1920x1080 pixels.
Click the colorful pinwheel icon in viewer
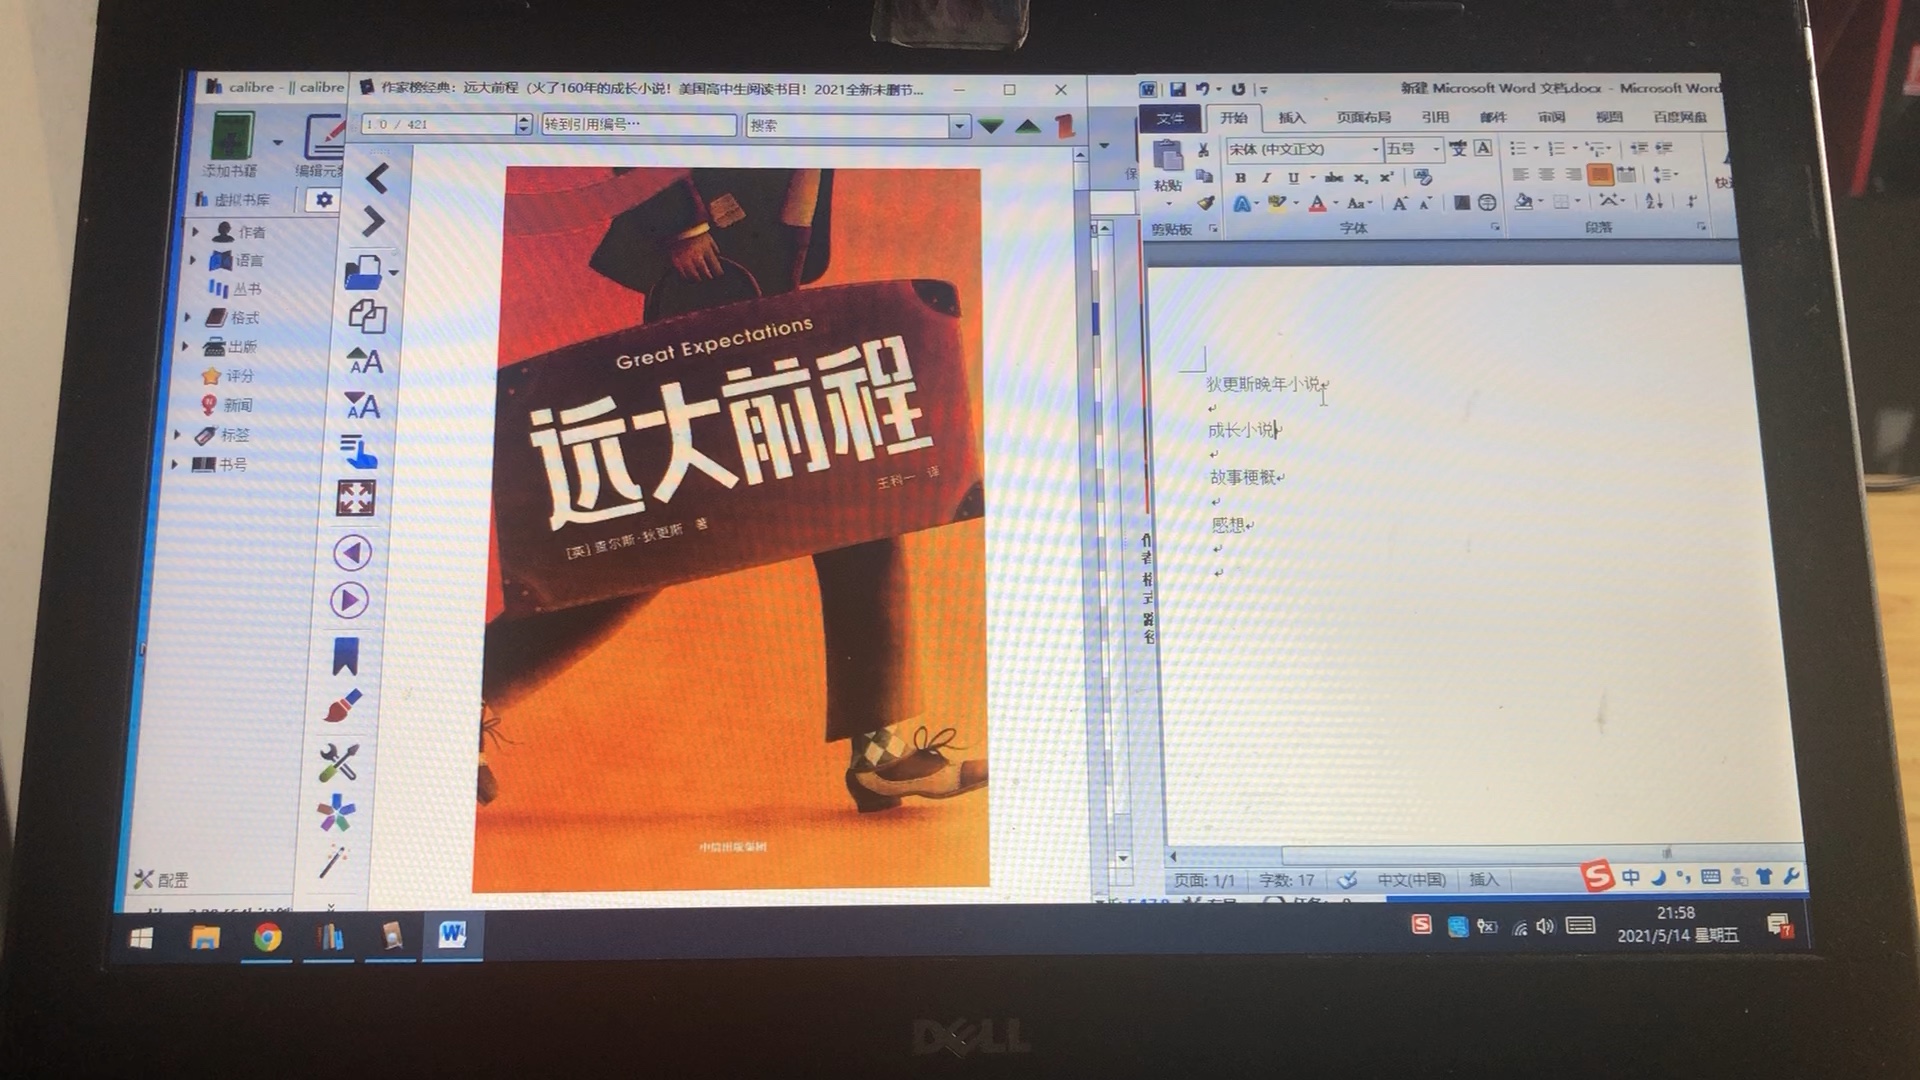[x=336, y=813]
